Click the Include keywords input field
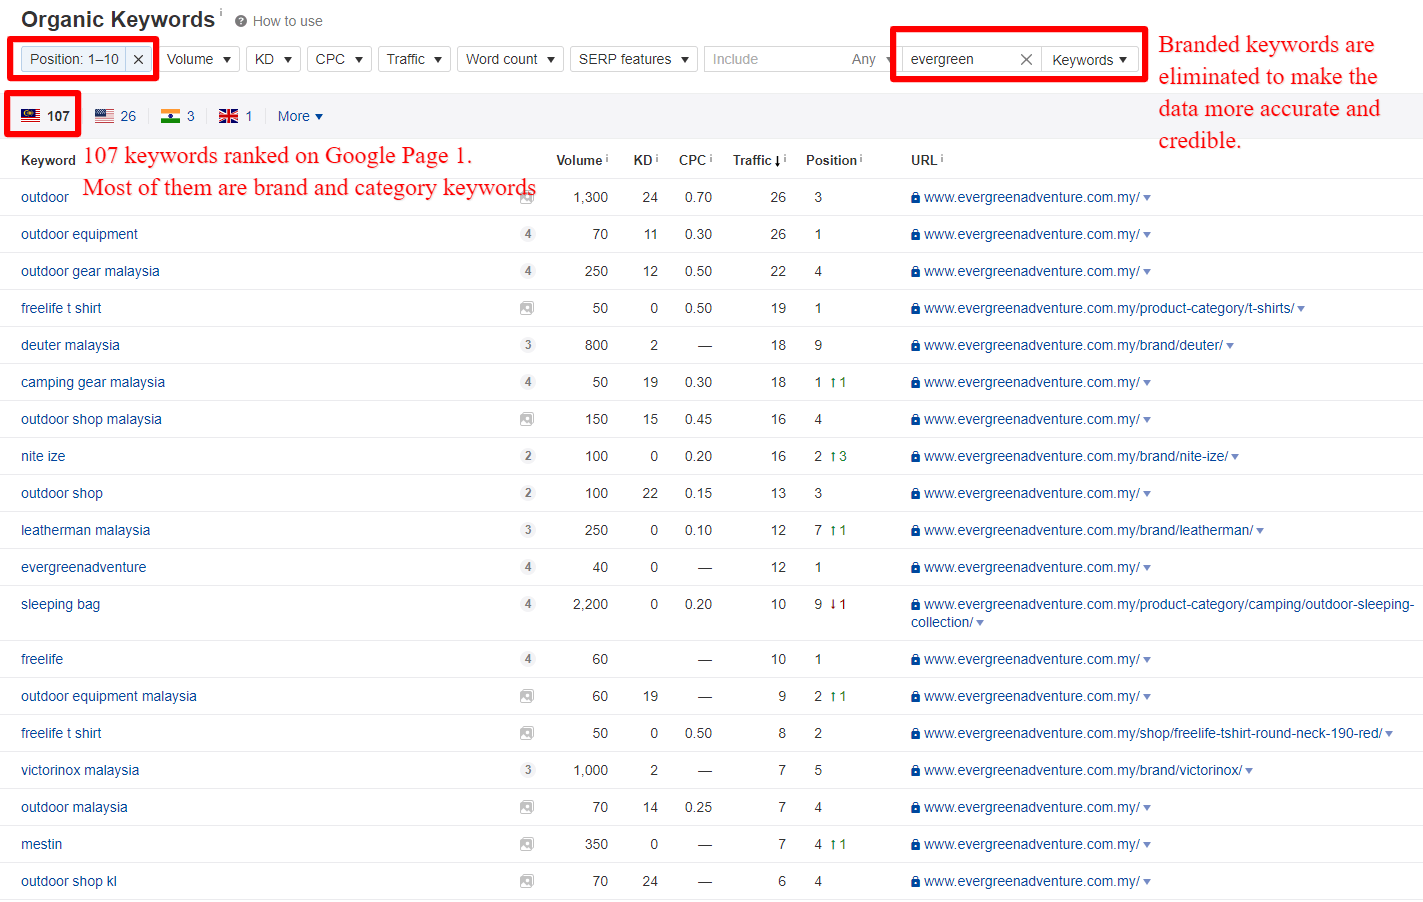1423x902 pixels. coord(775,59)
